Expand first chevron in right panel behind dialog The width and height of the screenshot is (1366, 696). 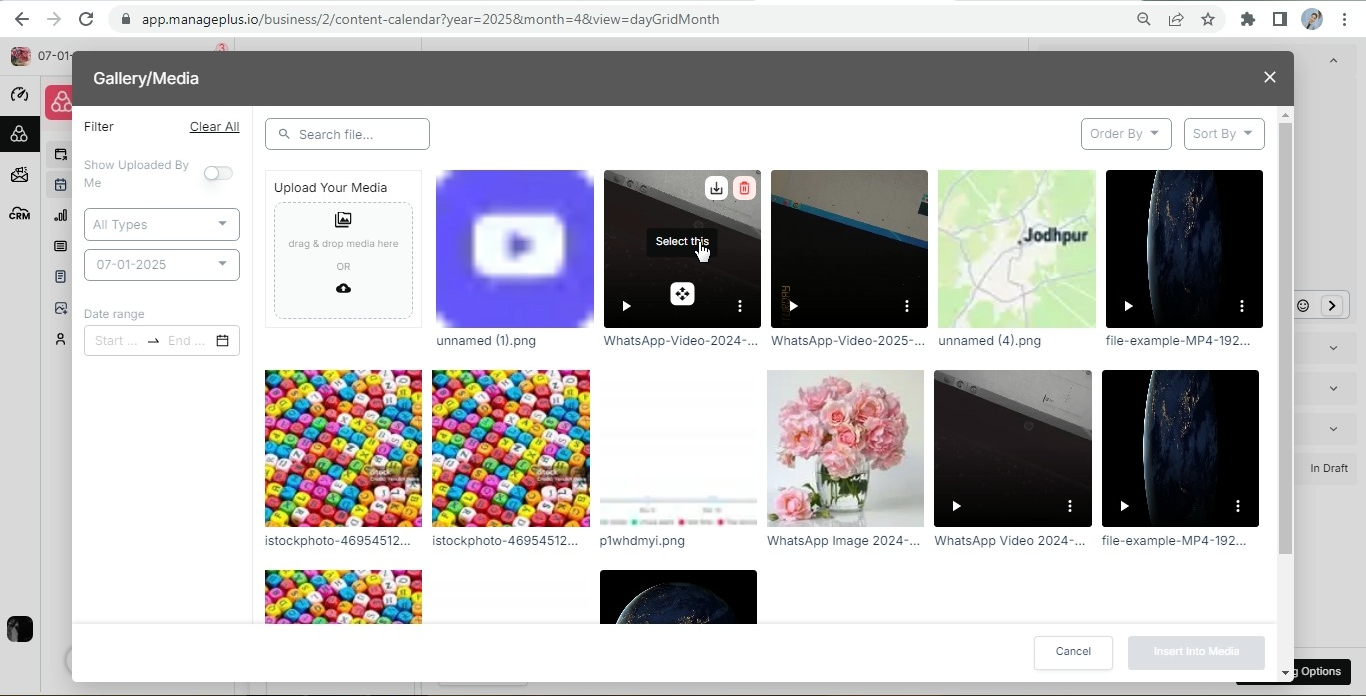[1333, 348]
